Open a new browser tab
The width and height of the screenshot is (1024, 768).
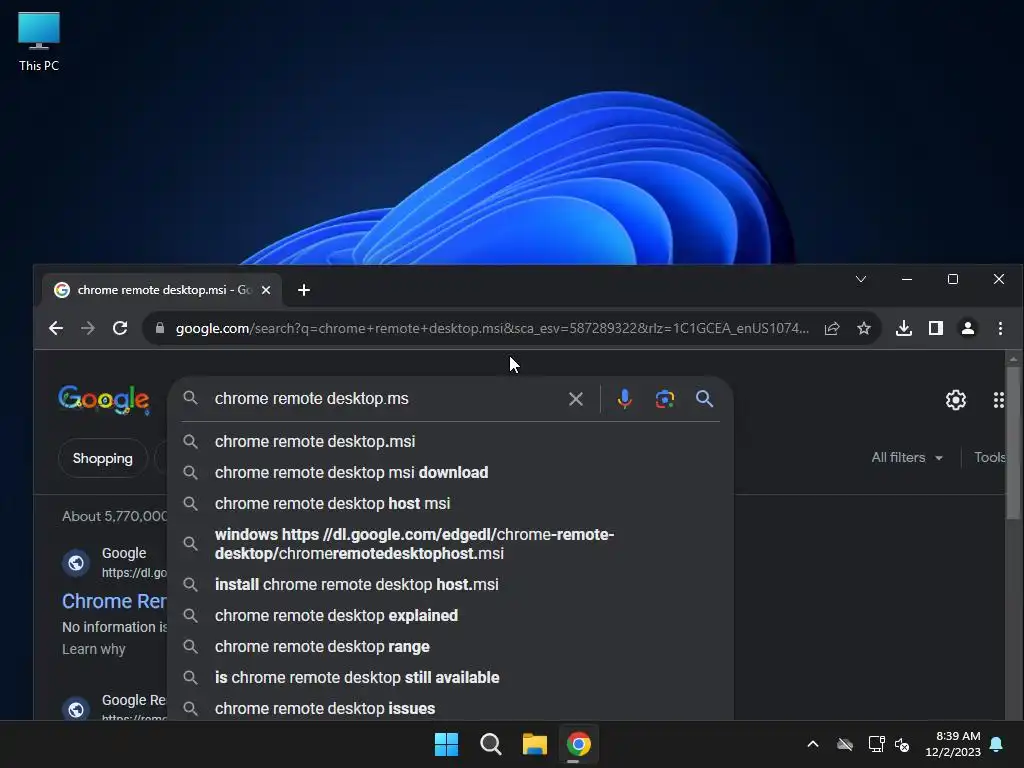point(304,290)
